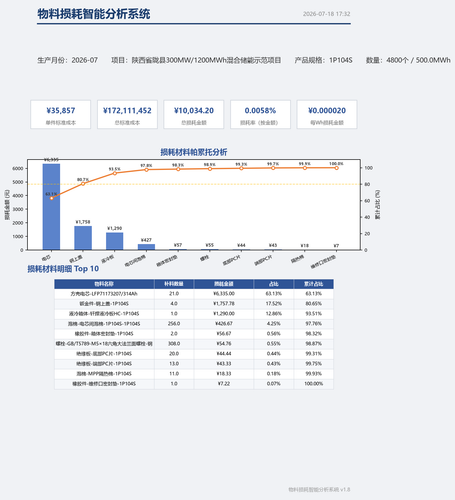The height and width of the screenshot is (500, 455).
Task: Click the 80.7% cumulative line marker
Action: pyautogui.click(x=83, y=184)
